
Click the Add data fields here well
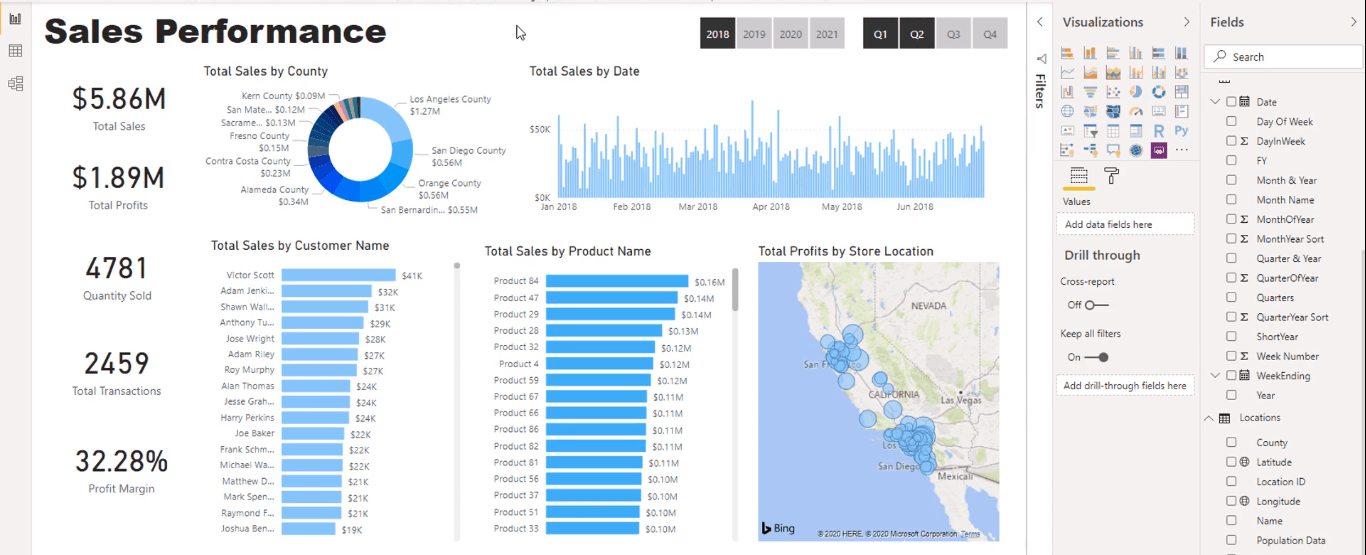1125,224
